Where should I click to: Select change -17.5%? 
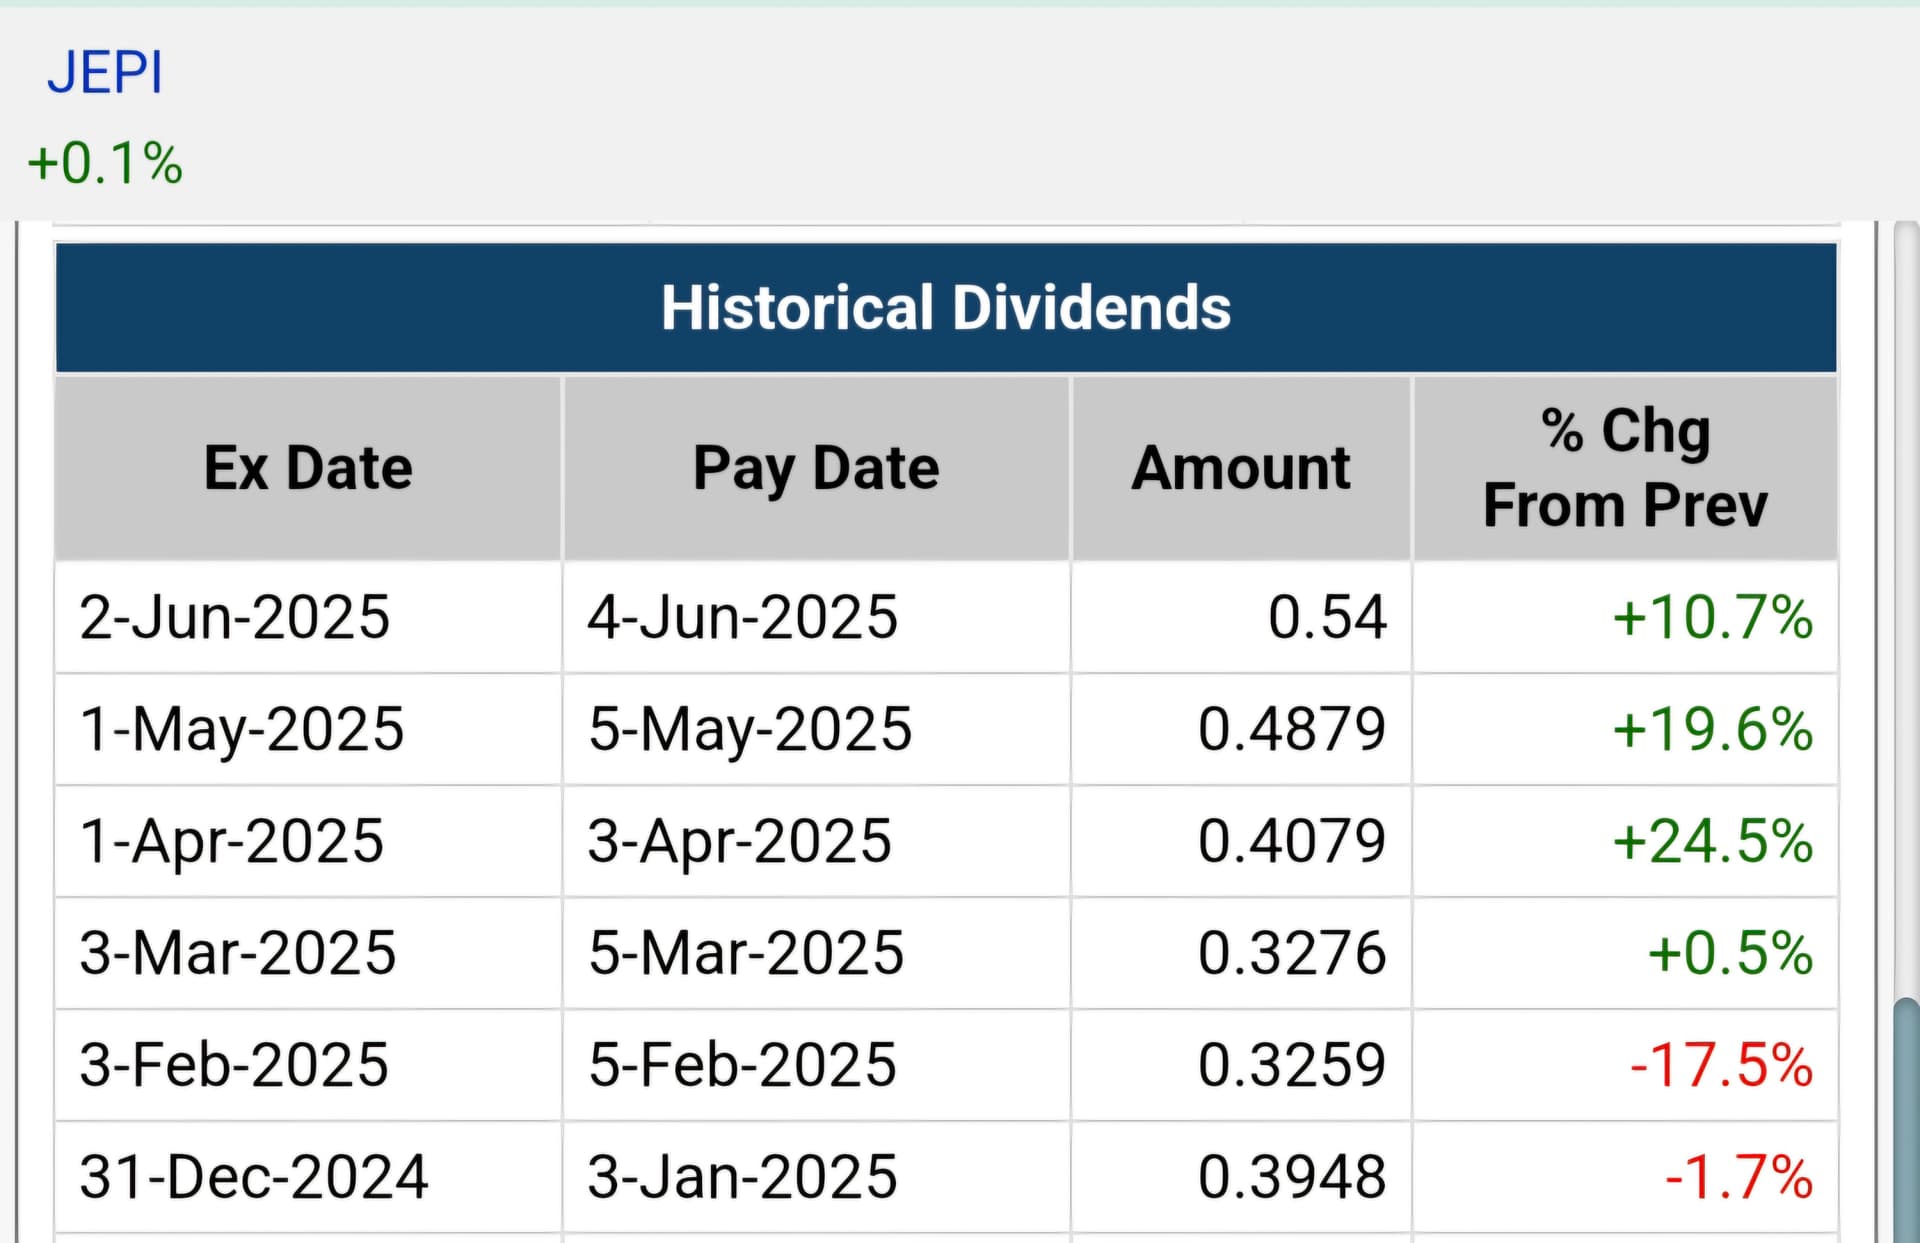[1721, 1065]
